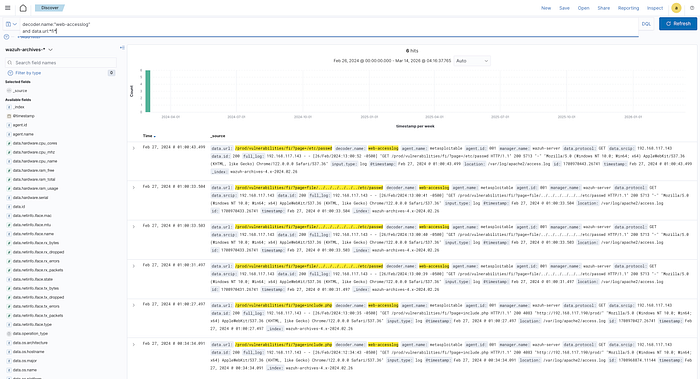Expand the document row at 01:00:27.497
This screenshot has width=700, height=379.
pyautogui.click(x=133, y=305)
